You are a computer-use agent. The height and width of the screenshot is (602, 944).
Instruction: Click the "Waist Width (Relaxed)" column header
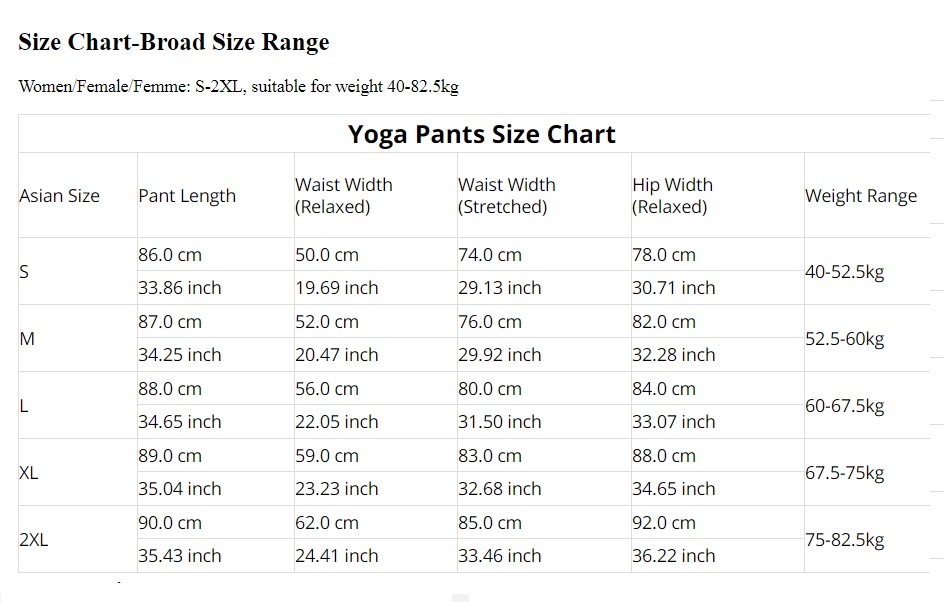[344, 196]
